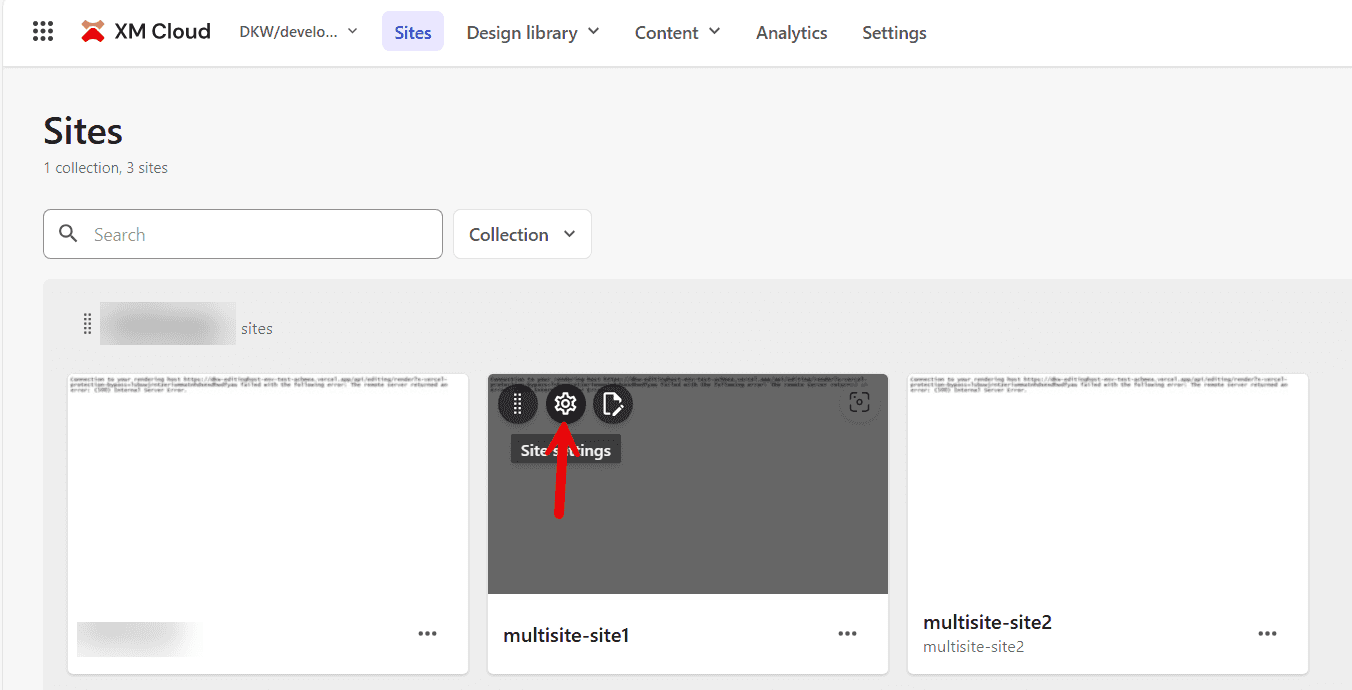Click the bold multisite-site2 title
The height and width of the screenshot is (690, 1352).
pyautogui.click(x=987, y=622)
